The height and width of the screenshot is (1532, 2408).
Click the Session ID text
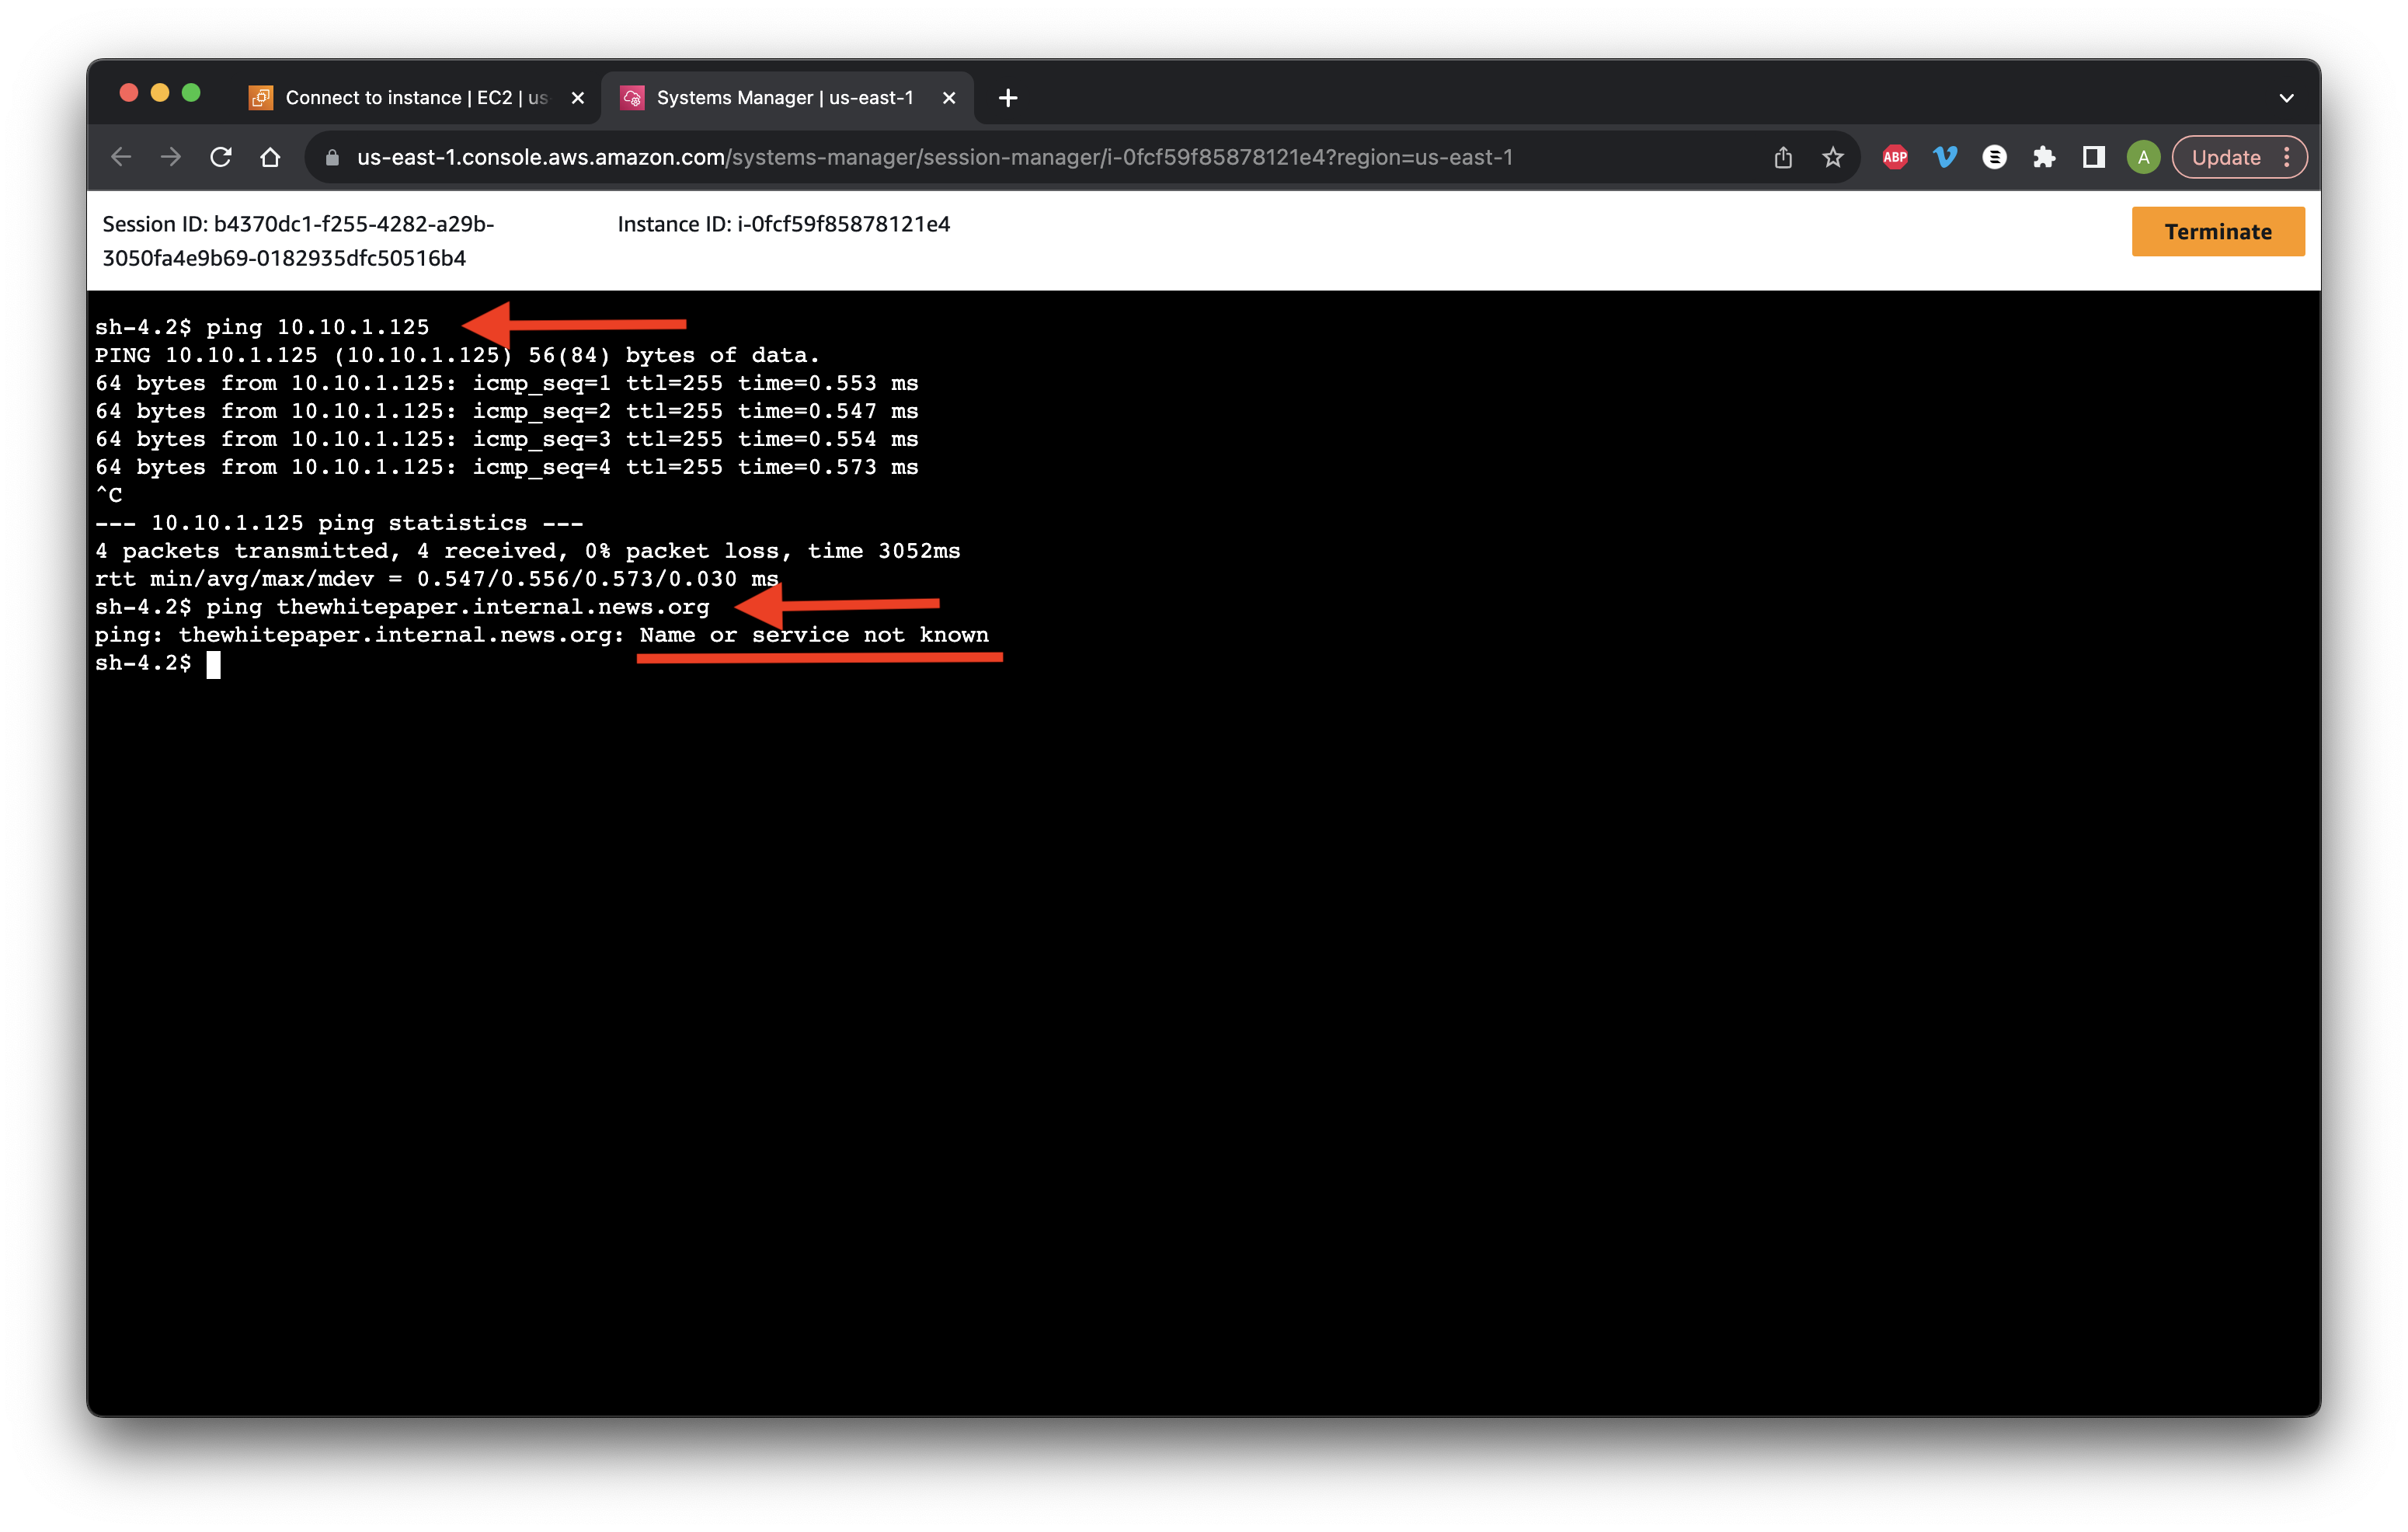pyautogui.click(x=298, y=241)
